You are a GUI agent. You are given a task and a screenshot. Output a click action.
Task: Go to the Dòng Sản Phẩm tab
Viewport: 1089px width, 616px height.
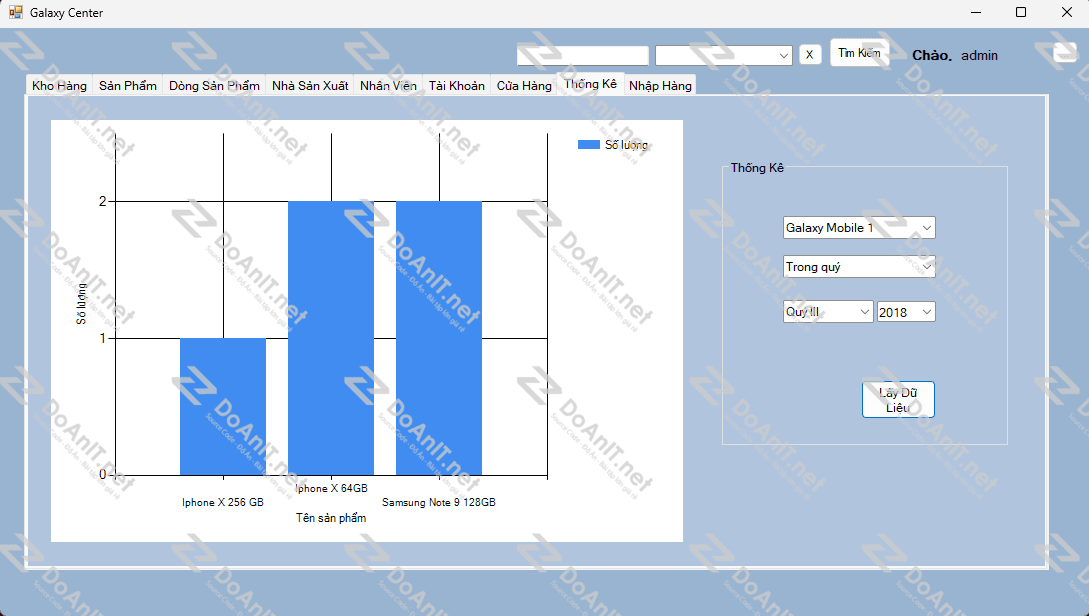pyautogui.click(x=214, y=85)
